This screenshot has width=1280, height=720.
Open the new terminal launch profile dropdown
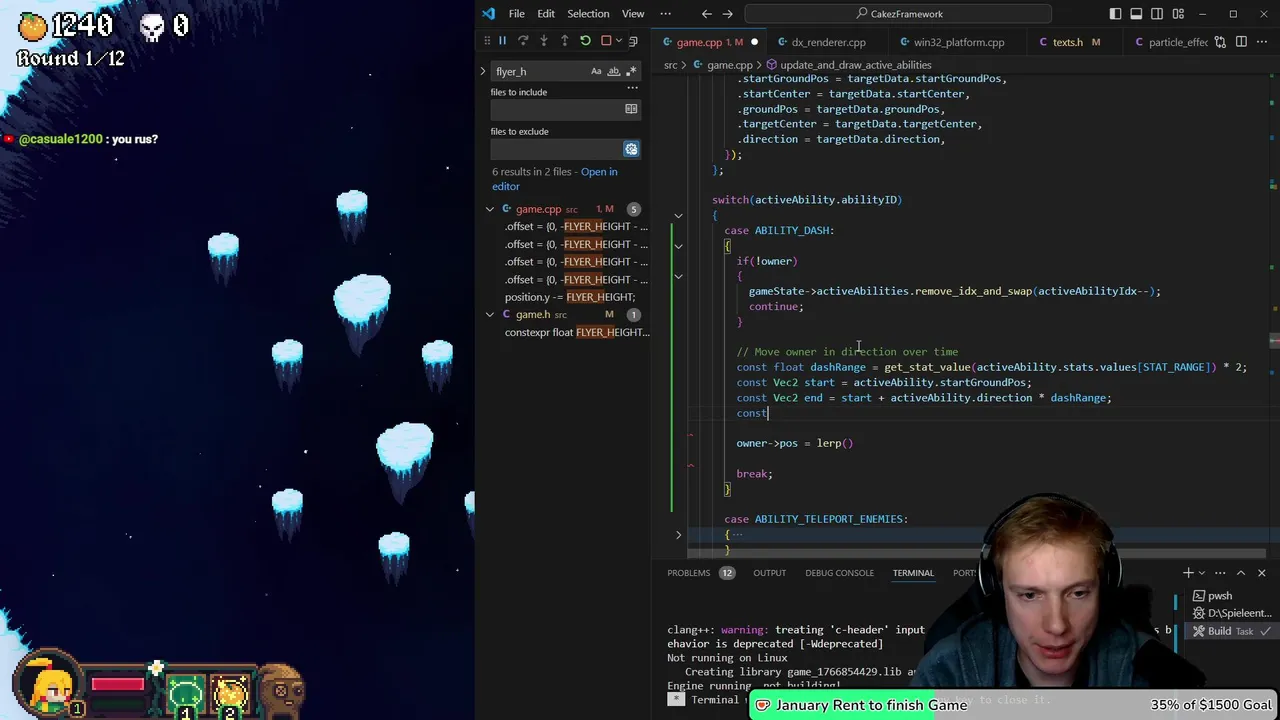pyautogui.click(x=1201, y=573)
